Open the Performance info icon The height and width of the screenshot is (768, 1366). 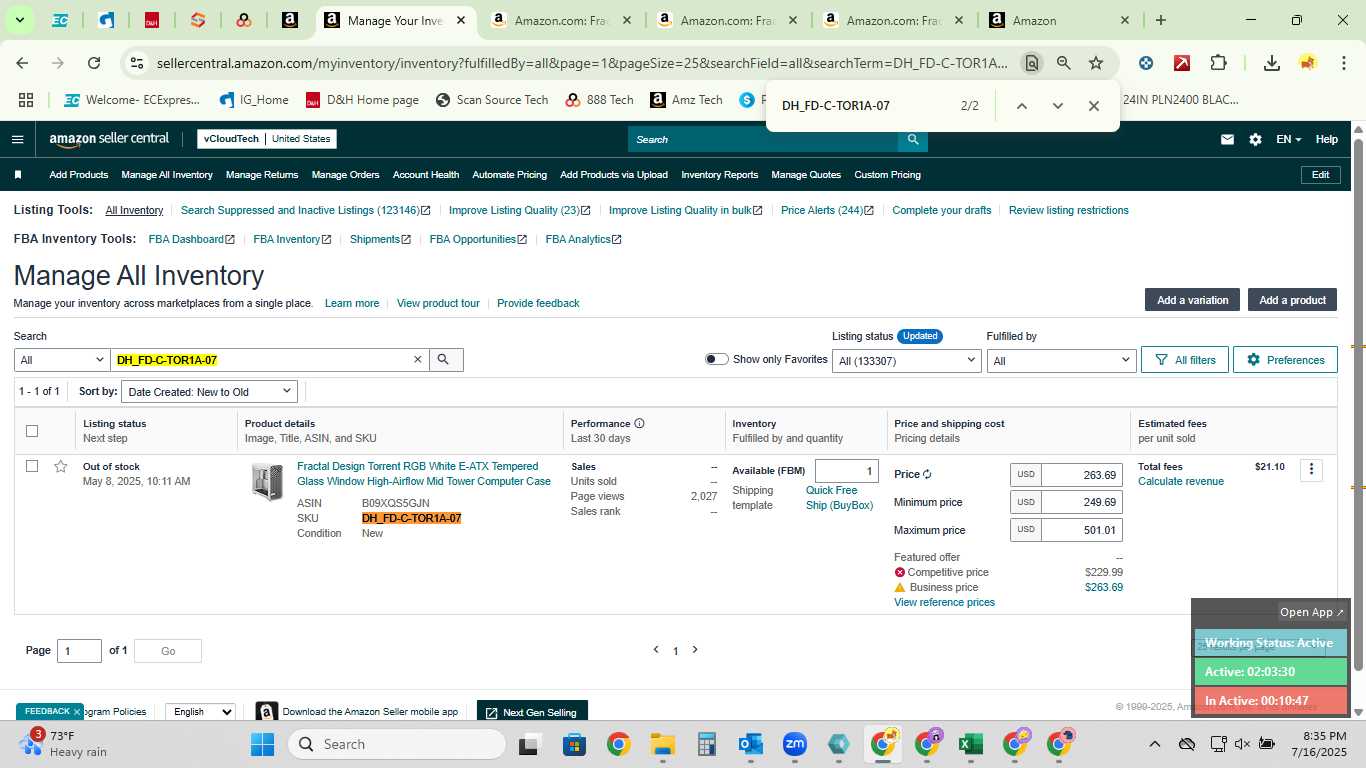point(640,424)
